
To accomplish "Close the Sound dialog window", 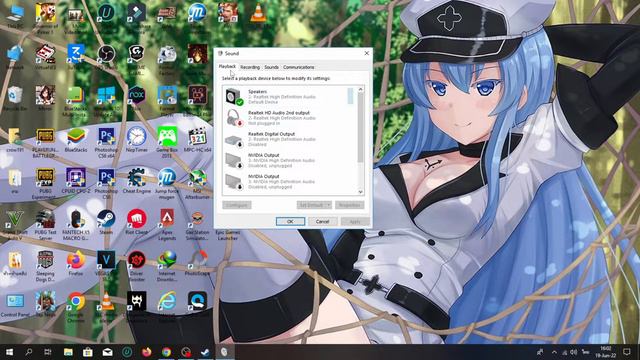I will pyautogui.click(x=367, y=53).
